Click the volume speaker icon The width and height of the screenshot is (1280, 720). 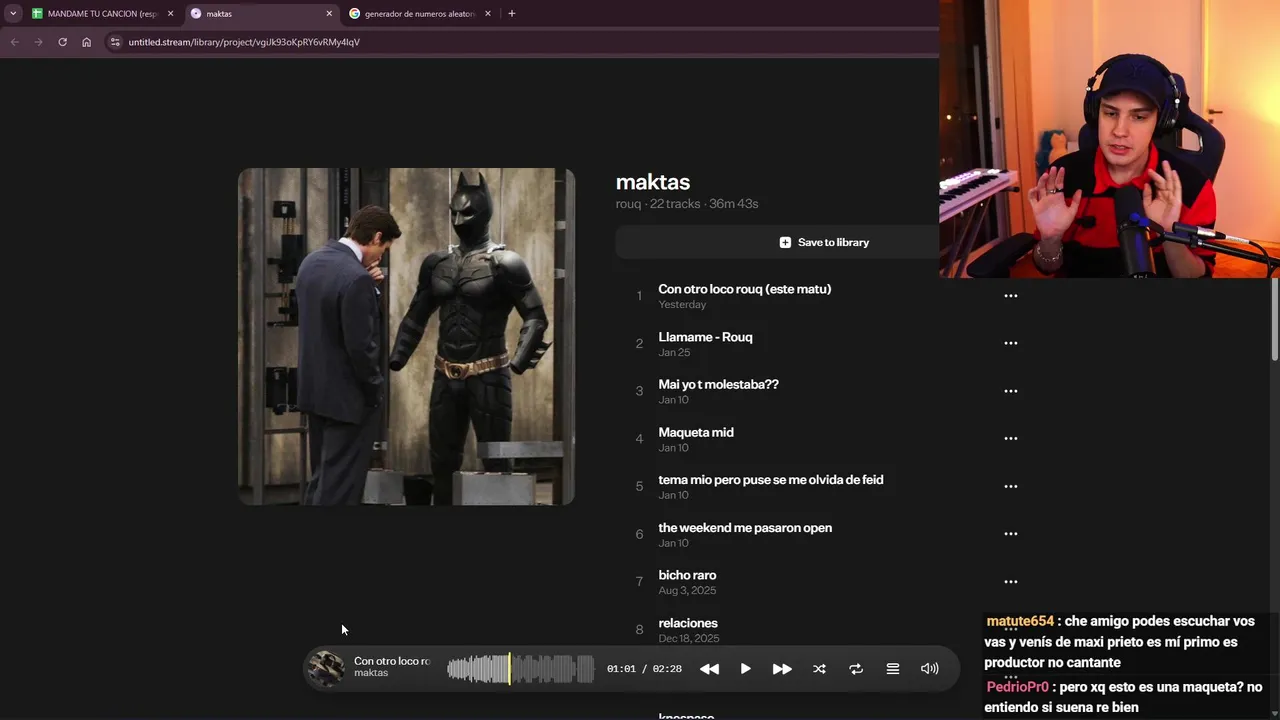(x=930, y=669)
